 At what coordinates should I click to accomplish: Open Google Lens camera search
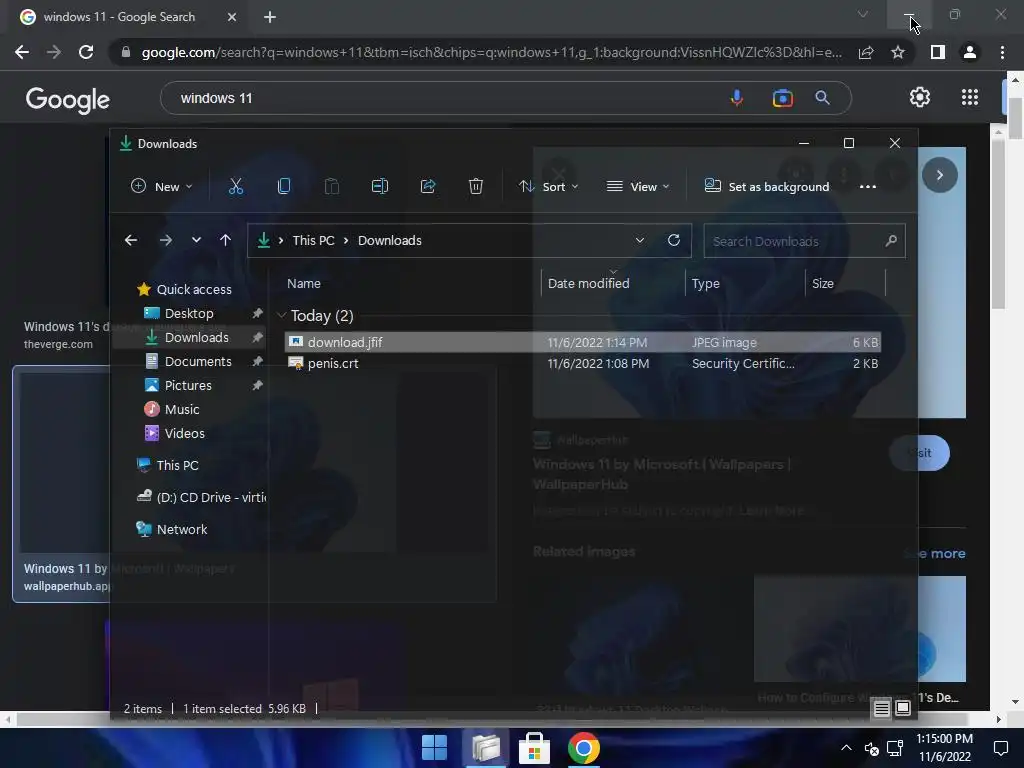782,98
